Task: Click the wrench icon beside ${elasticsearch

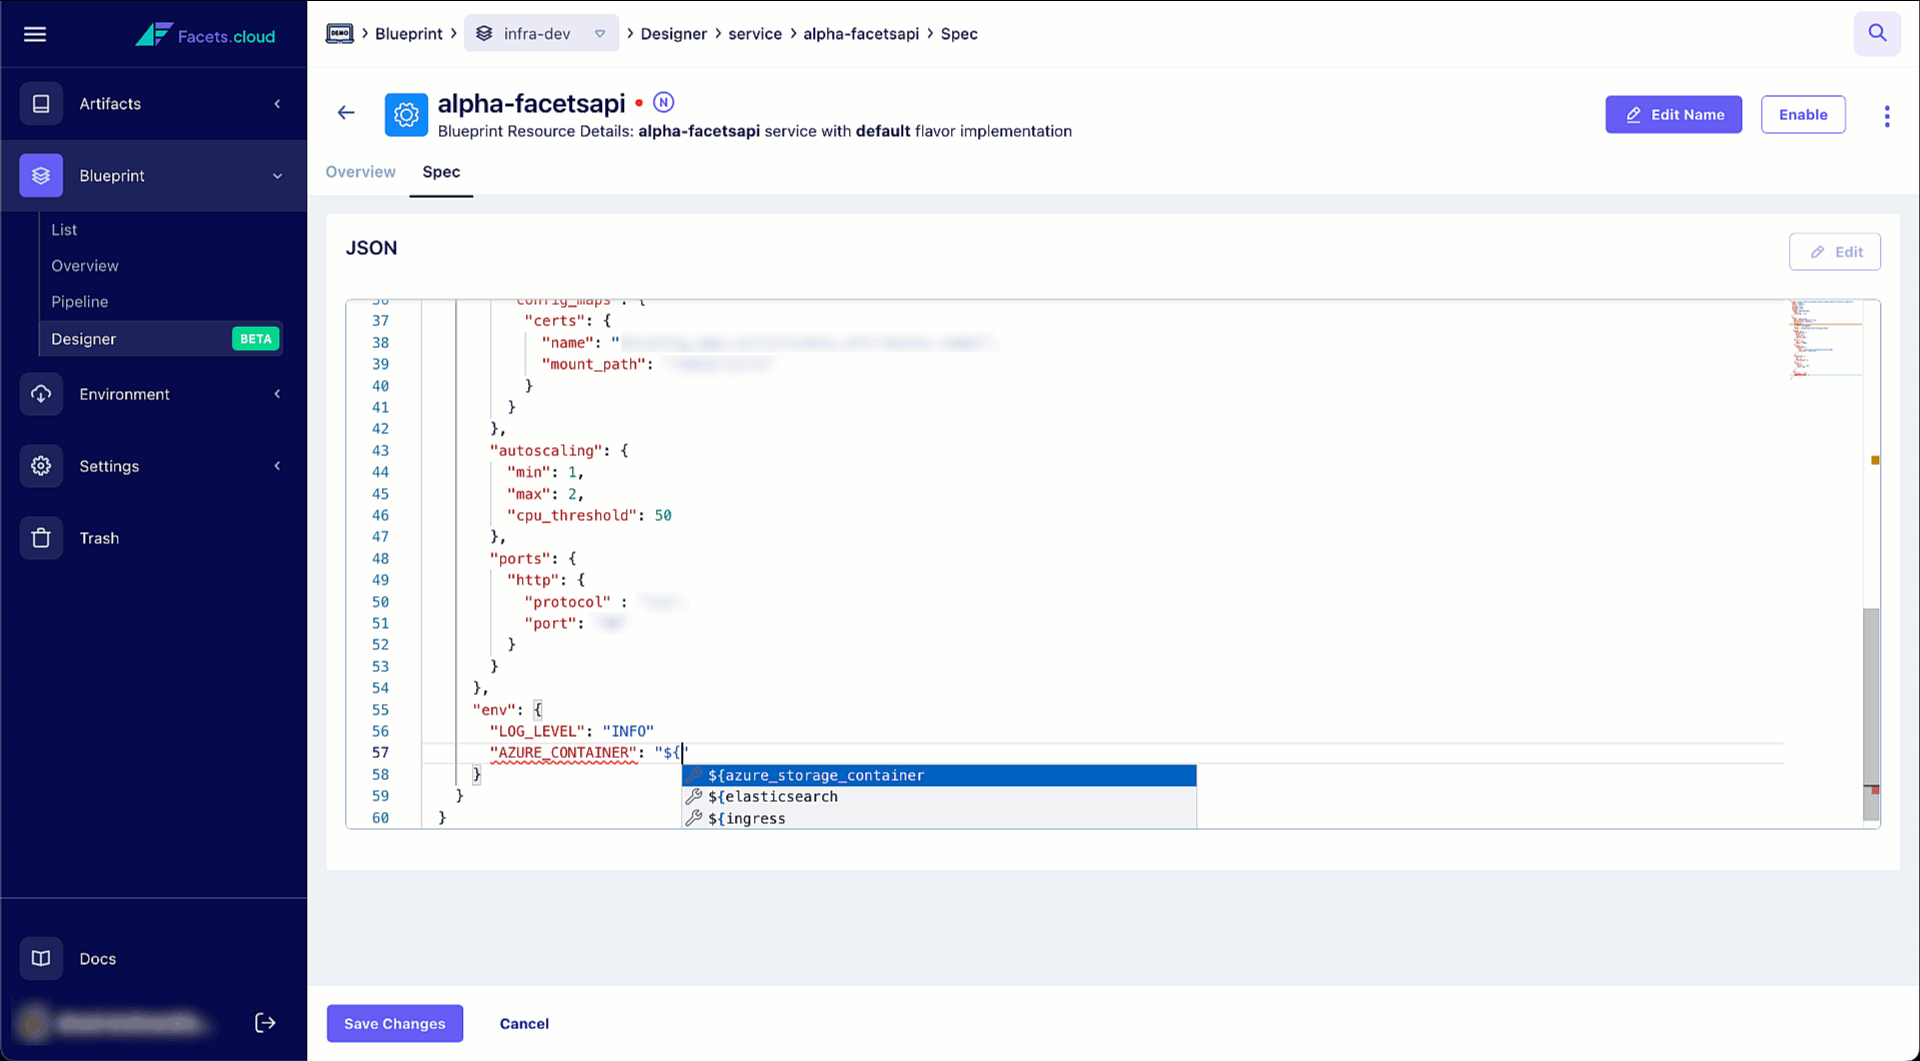Action: point(694,797)
